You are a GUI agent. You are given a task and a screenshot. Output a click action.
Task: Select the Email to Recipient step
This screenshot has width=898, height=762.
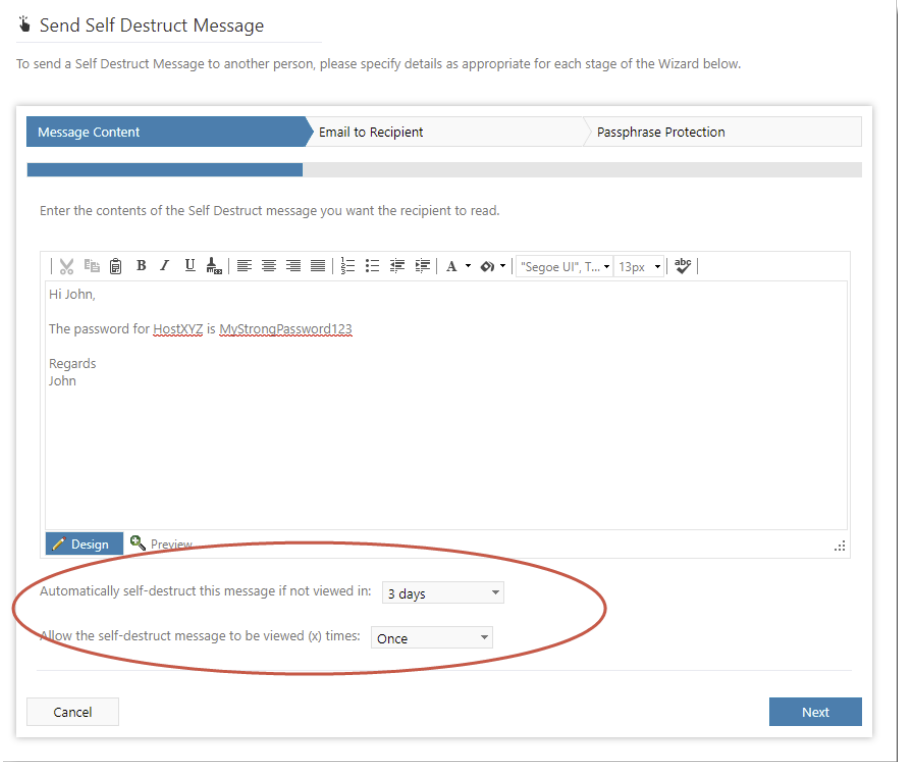point(371,132)
